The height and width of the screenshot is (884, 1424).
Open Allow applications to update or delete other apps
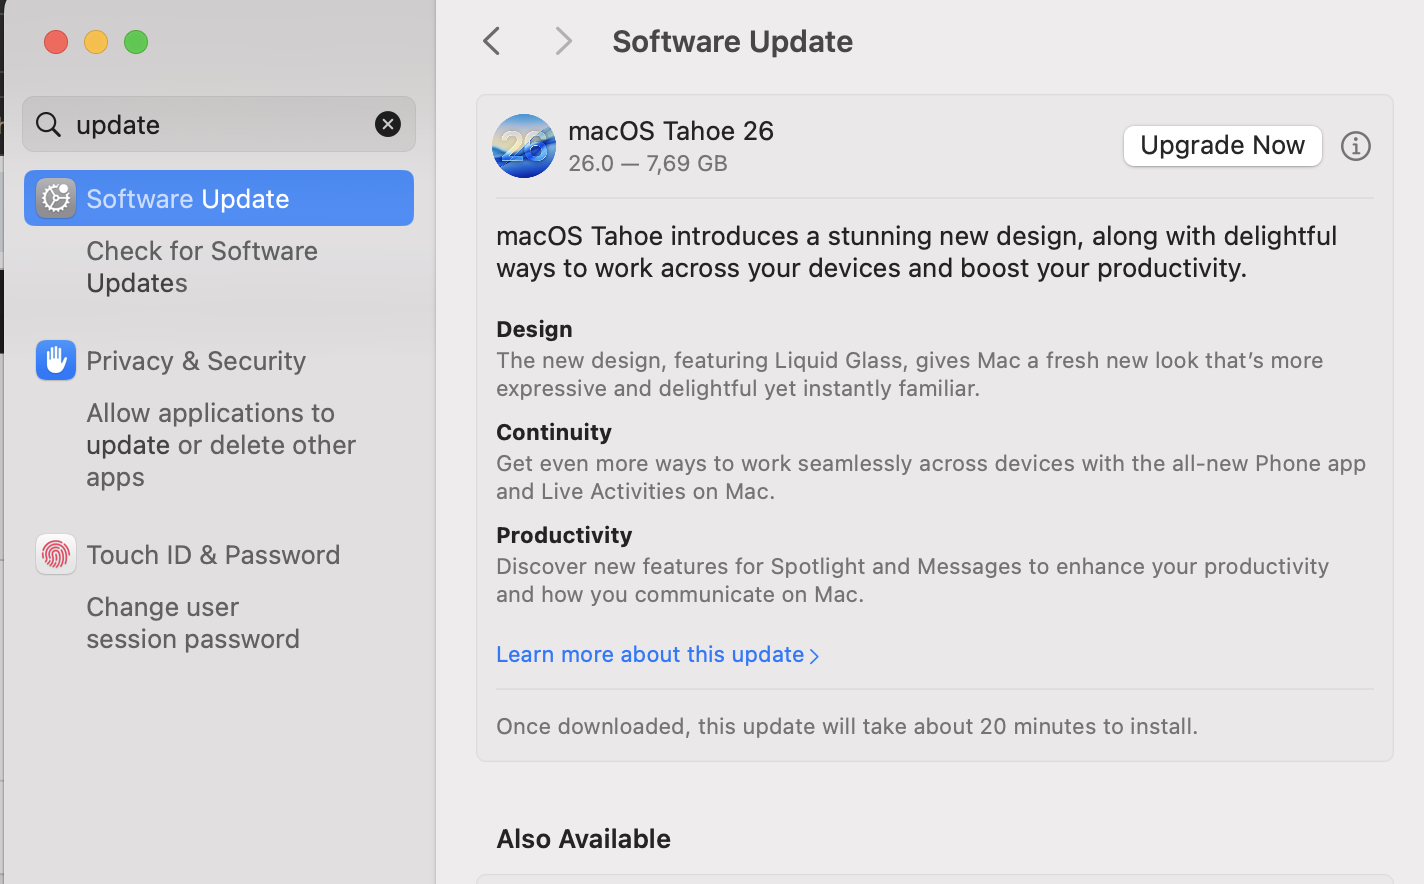(x=221, y=445)
